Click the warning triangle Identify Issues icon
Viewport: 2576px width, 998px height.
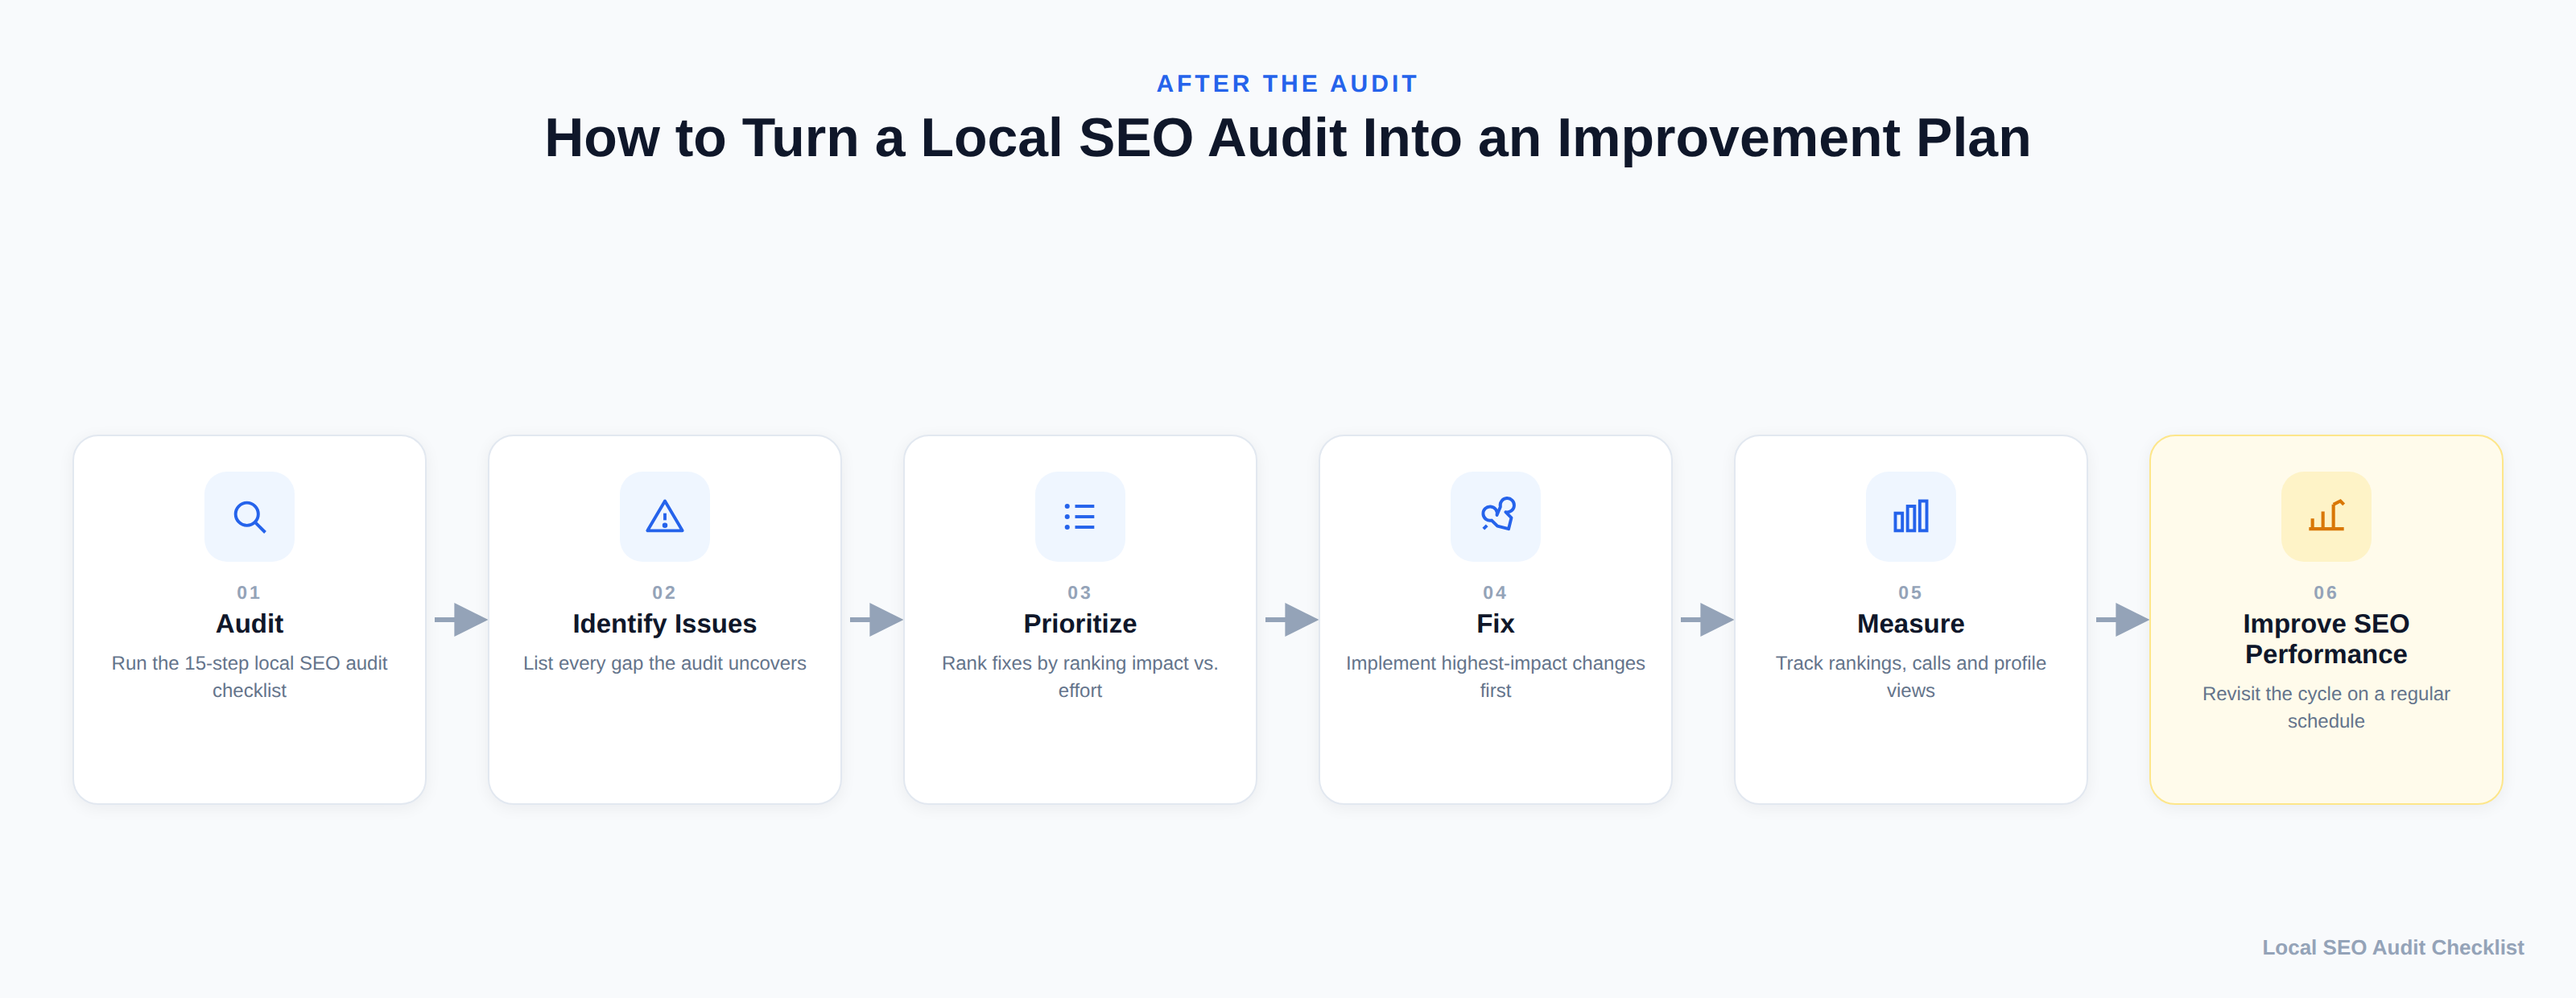(664, 516)
